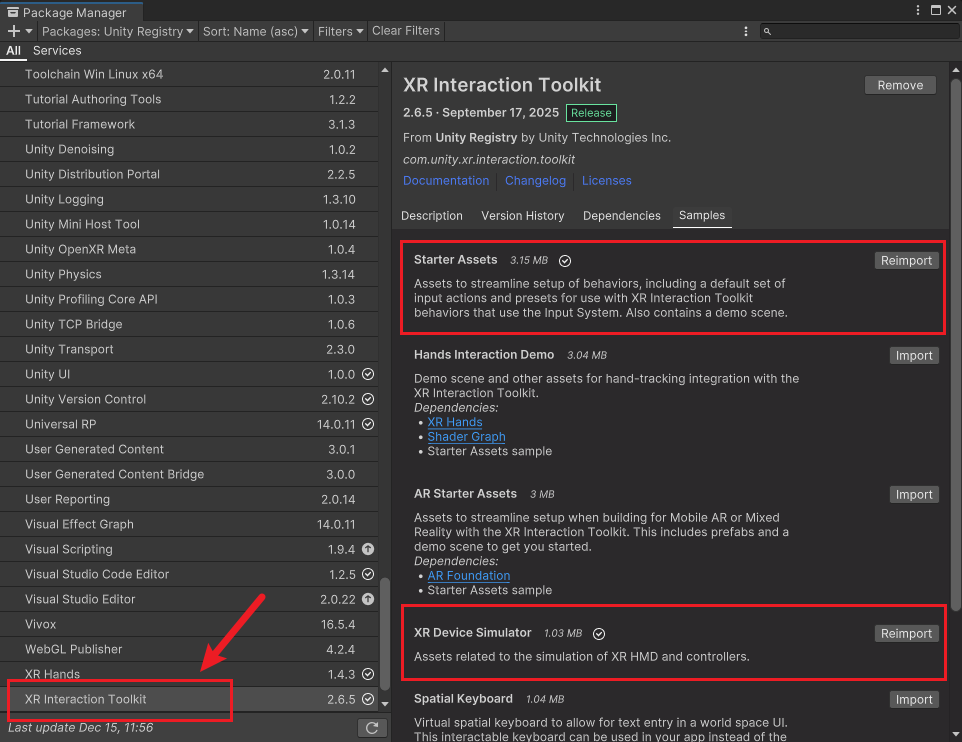Reimport the Starter Assets sample
This screenshot has height=742, width=962.
click(906, 260)
